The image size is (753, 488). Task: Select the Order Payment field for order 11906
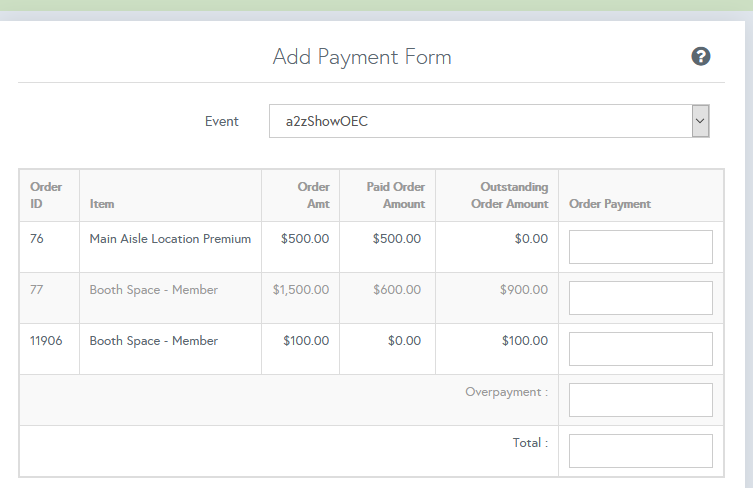click(640, 349)
